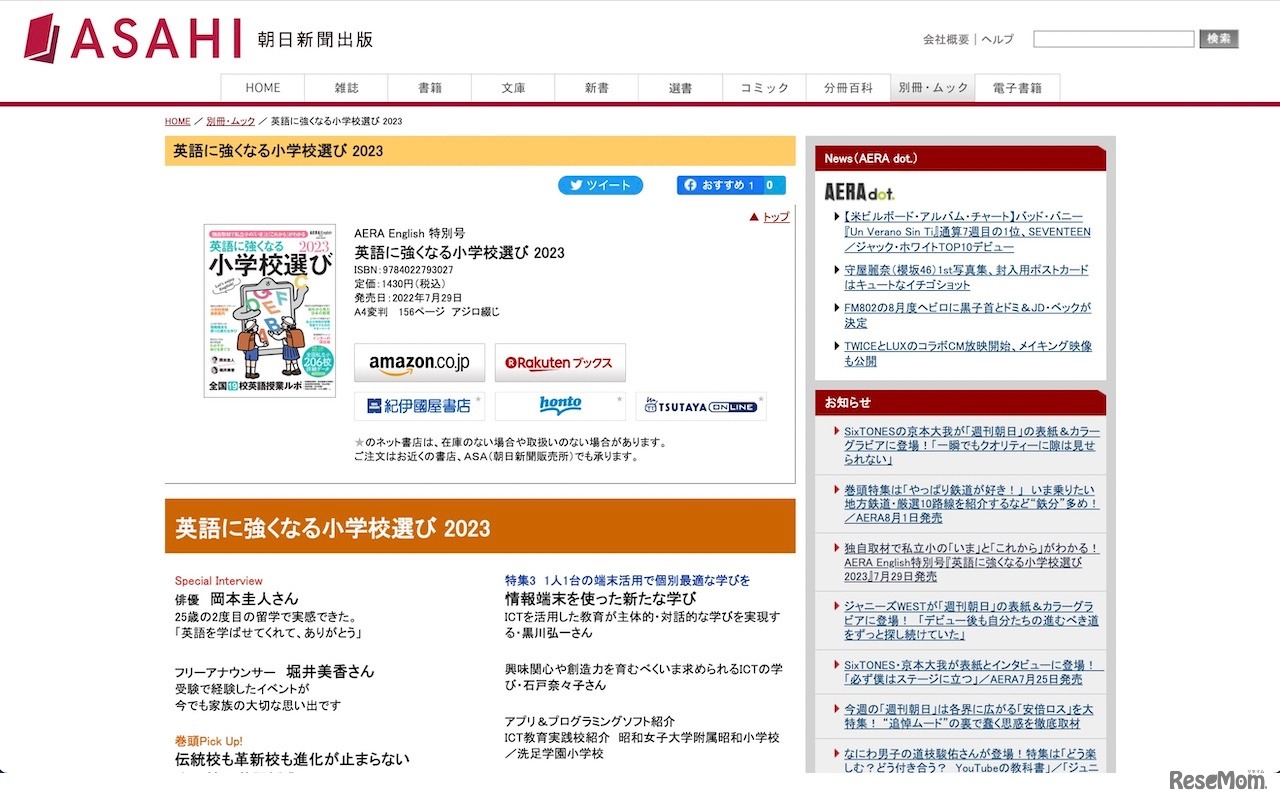This screenshot has width=1280, height=803.
Task: Open the 守屋麗奈 photo book news link
Action: 966,277
